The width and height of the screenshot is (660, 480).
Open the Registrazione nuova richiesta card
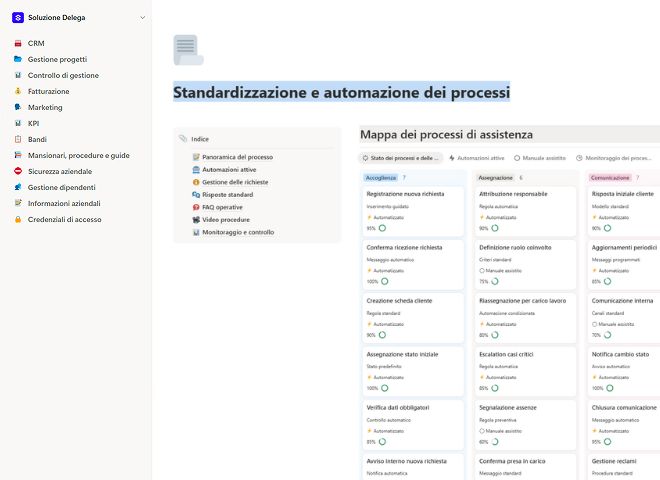tap(413, 211)
